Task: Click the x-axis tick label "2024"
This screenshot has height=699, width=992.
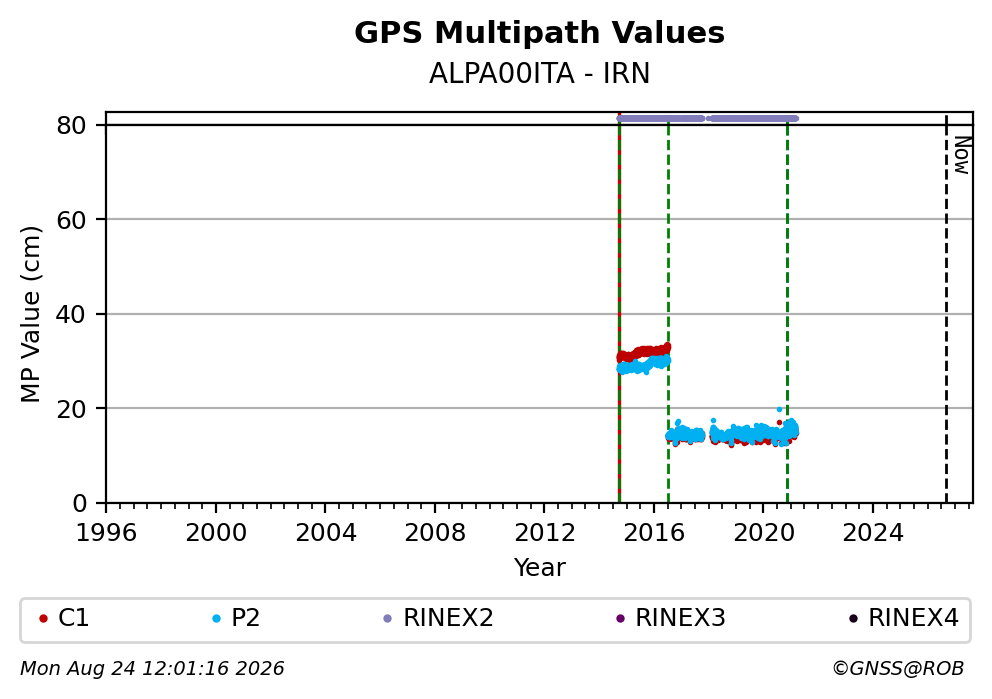Action: 872,533
